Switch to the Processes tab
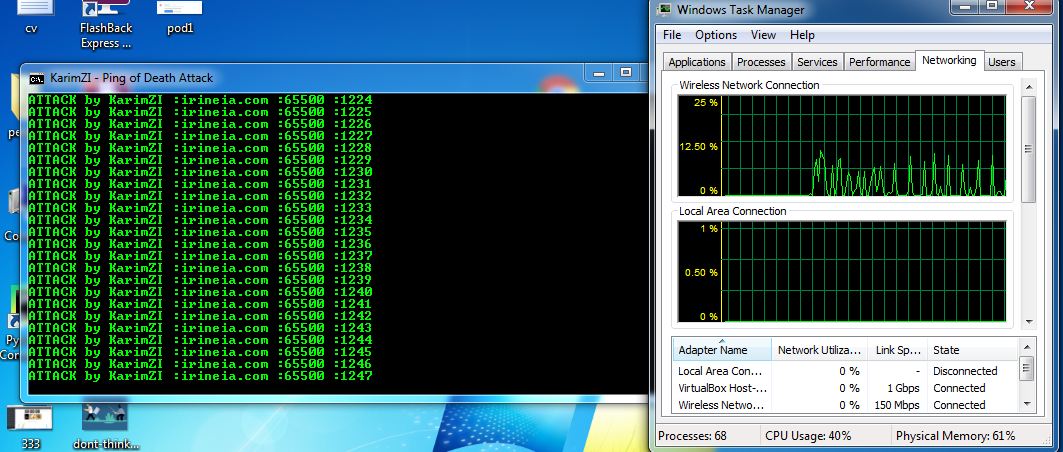Viewport: 1063px width, 452px height. click(761, 62)
